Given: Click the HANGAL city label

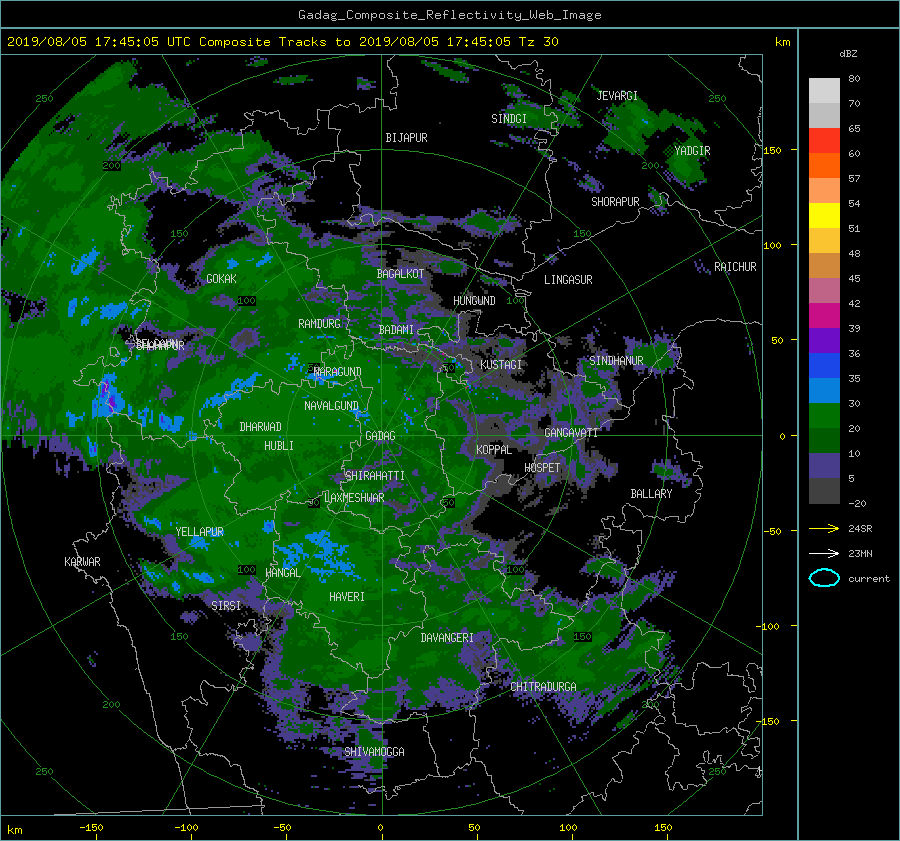Looking at the screenshot, I should pyautogui.click(x=282, y=573).
